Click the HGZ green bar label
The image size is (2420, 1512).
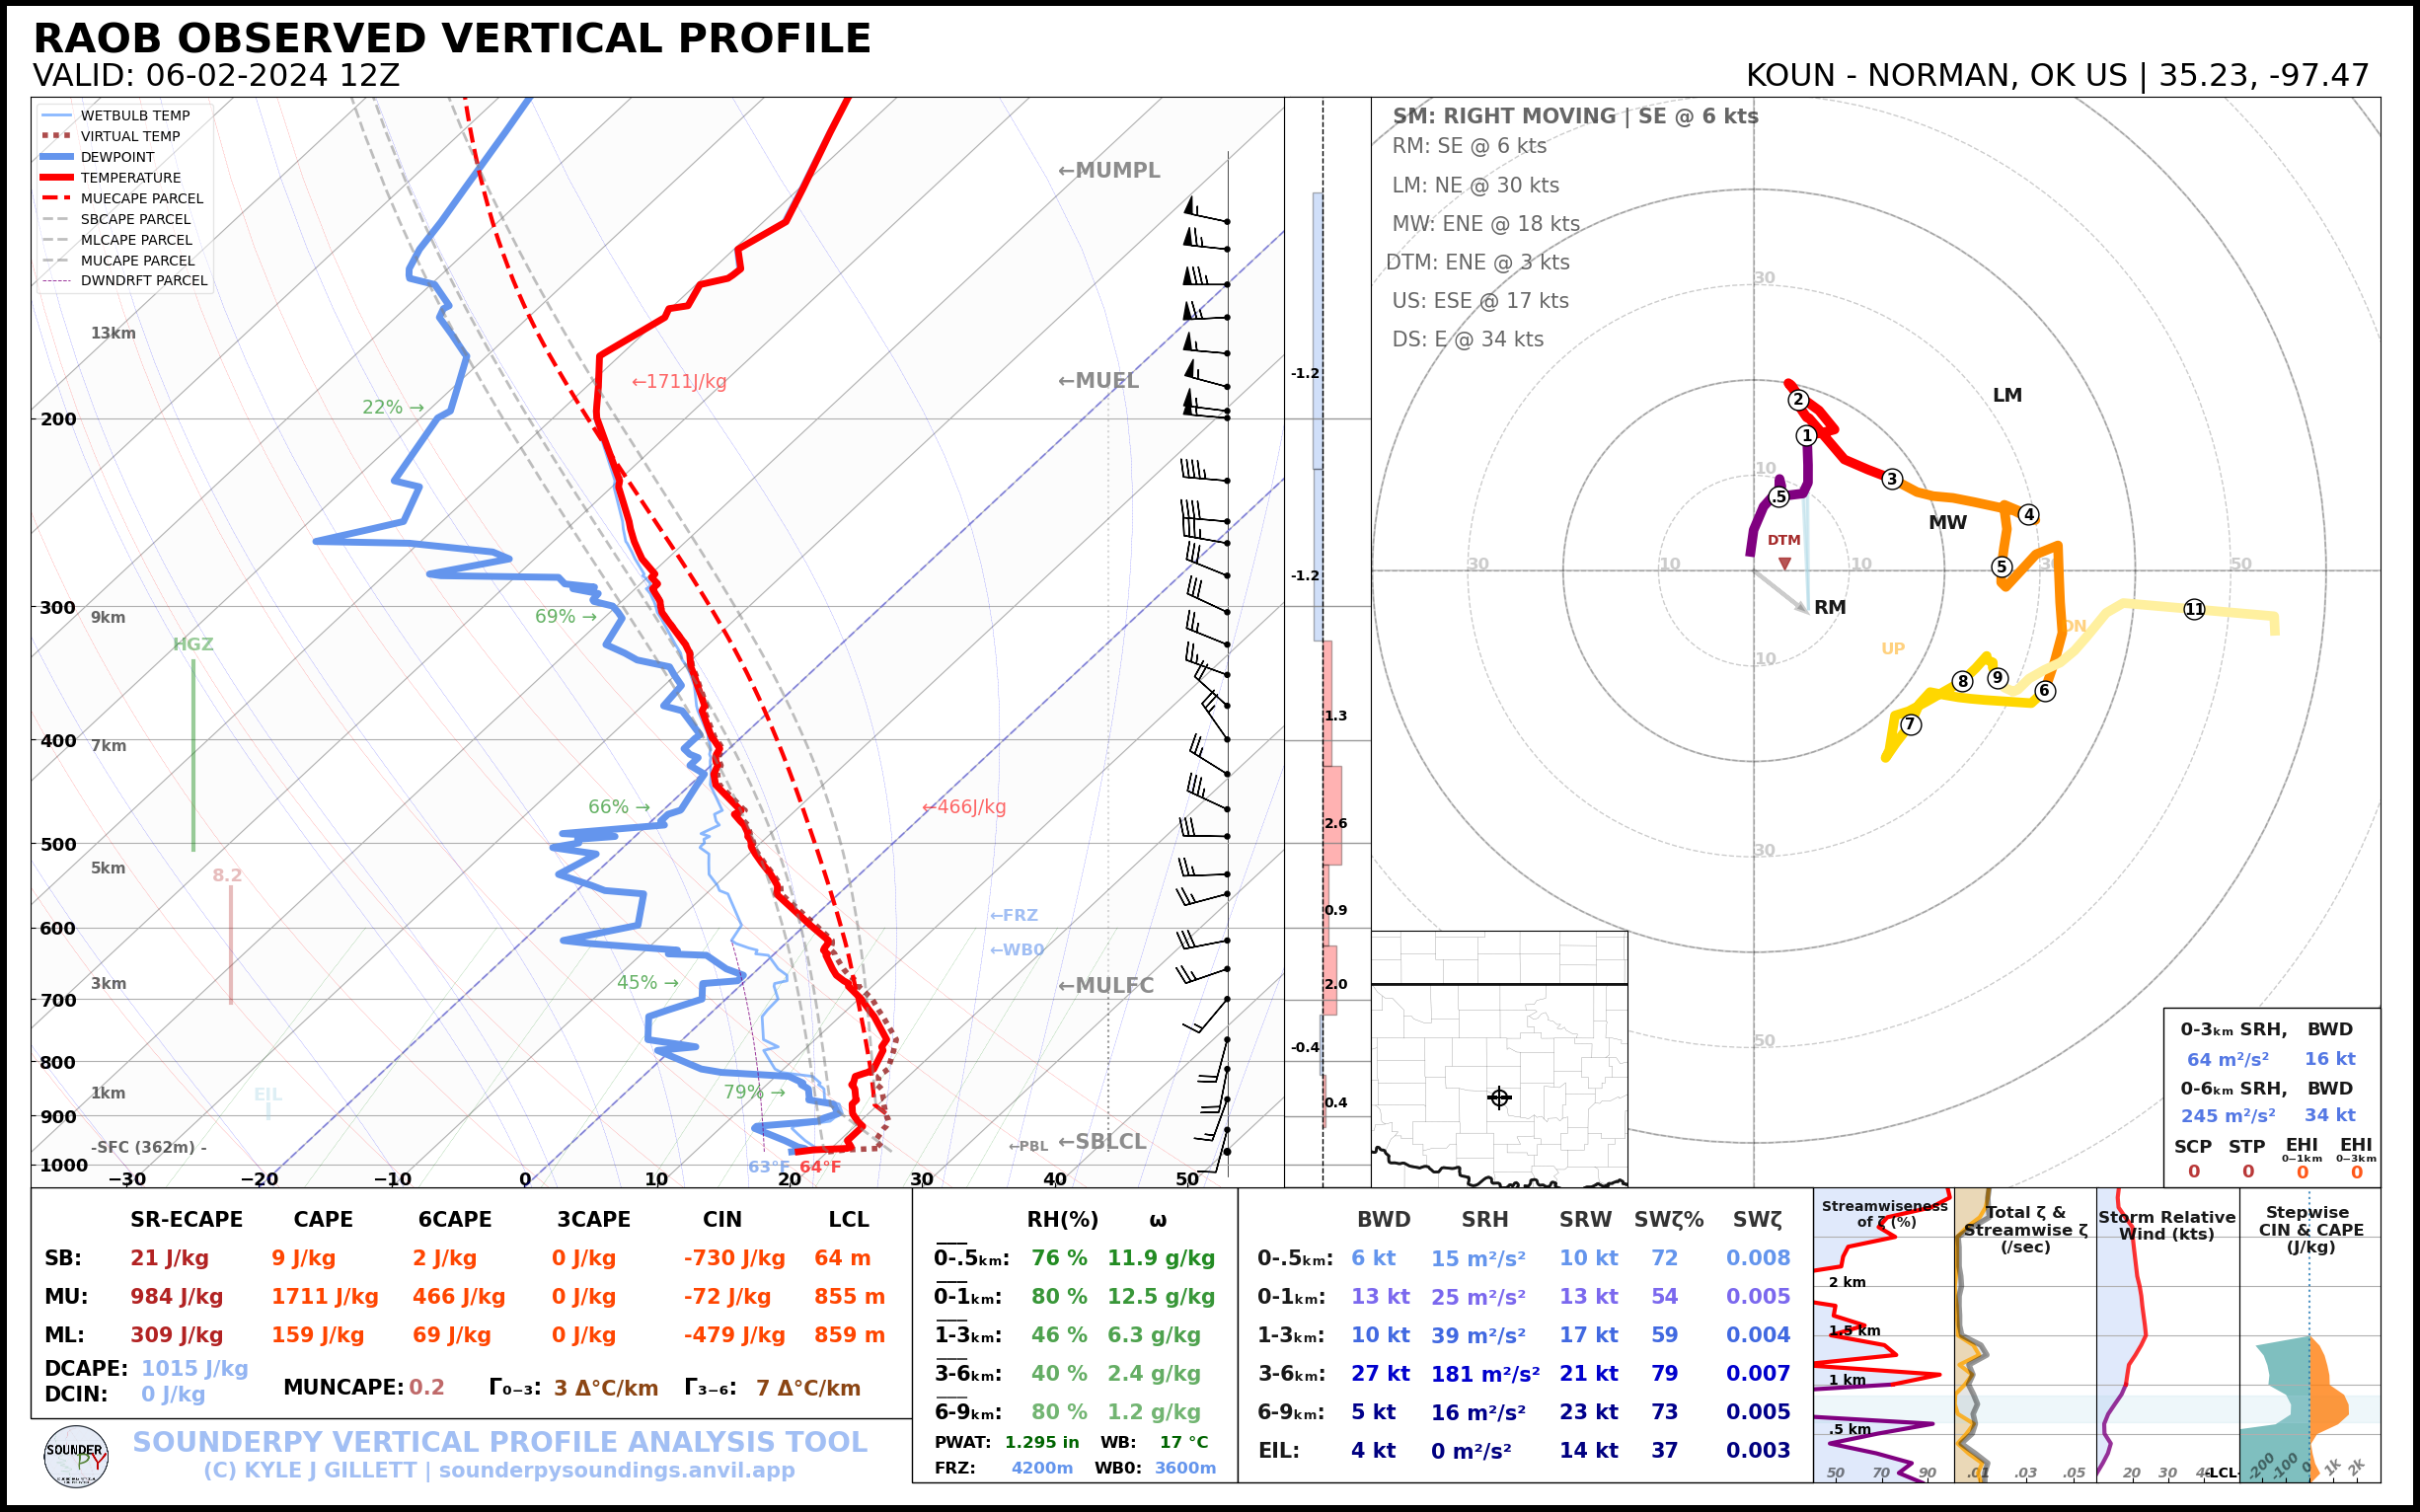pos(193,644)
